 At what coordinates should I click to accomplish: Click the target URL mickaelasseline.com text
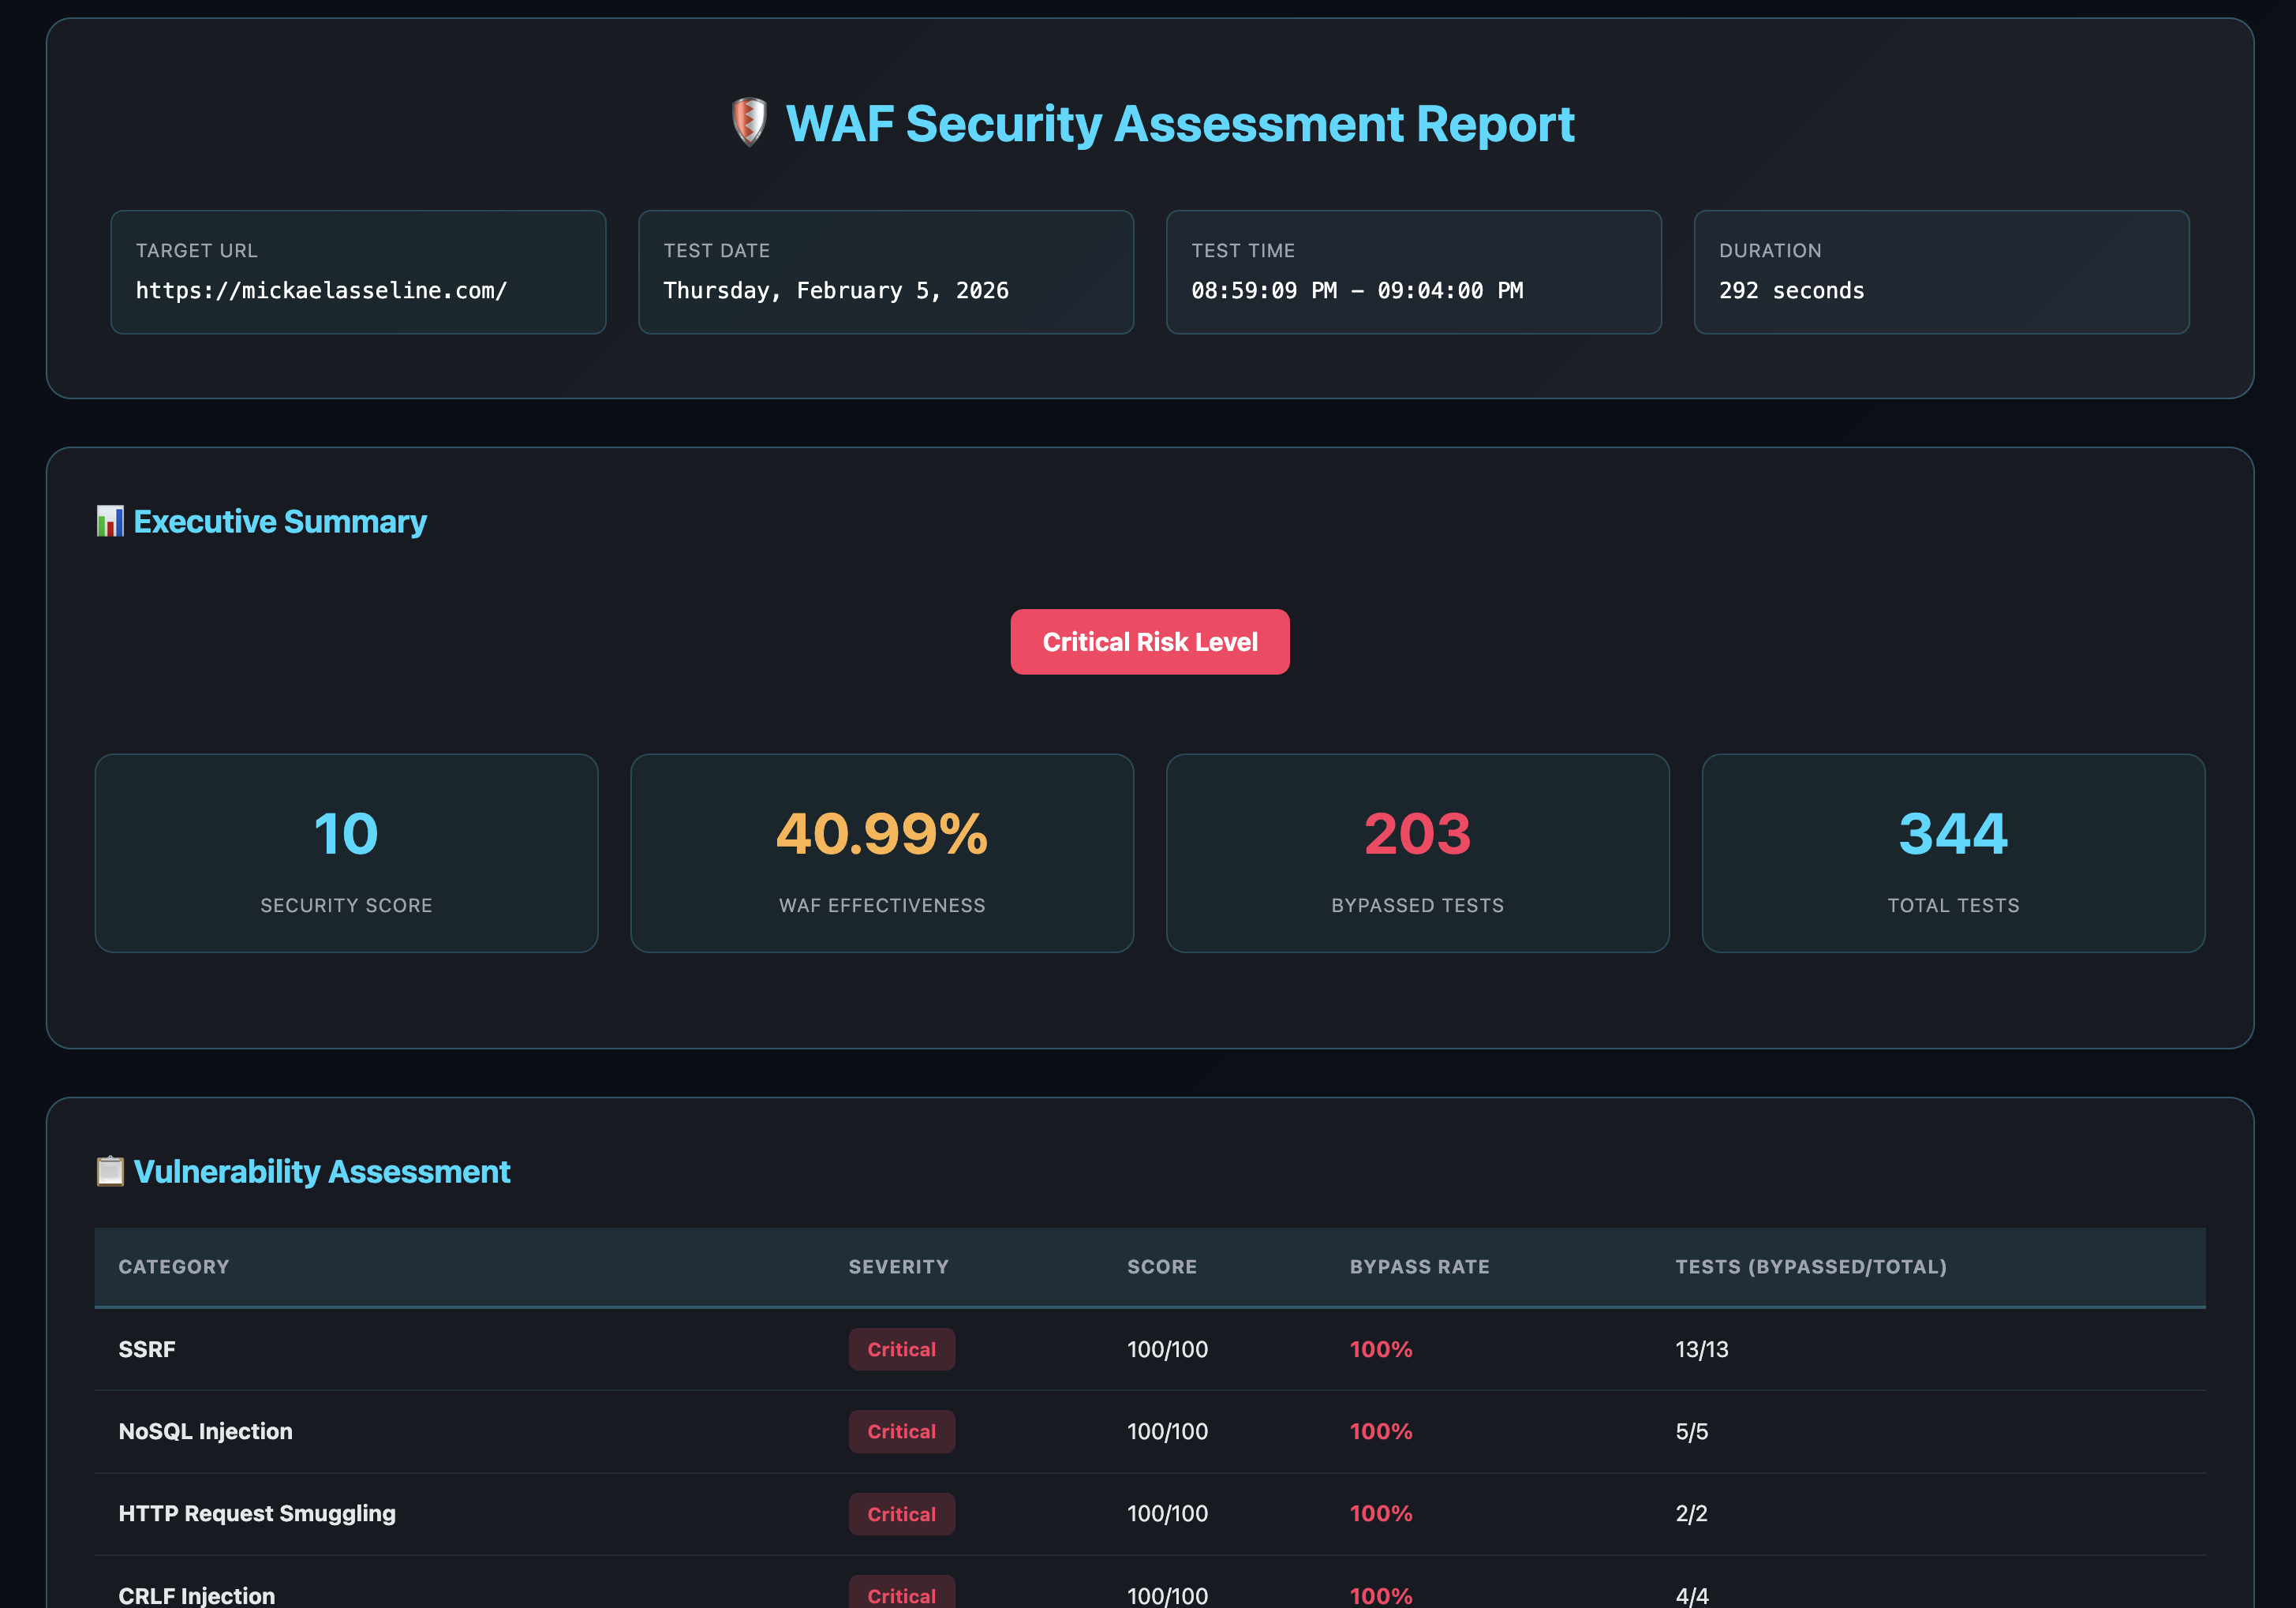321,291
